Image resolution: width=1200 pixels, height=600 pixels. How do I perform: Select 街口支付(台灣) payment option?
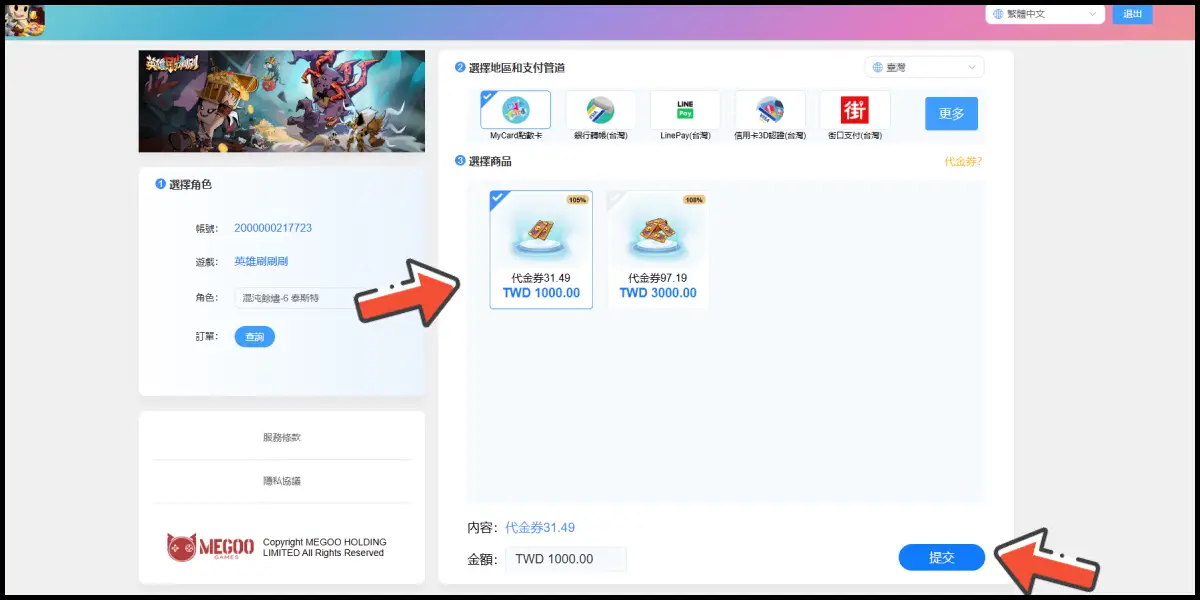point(855,115)
